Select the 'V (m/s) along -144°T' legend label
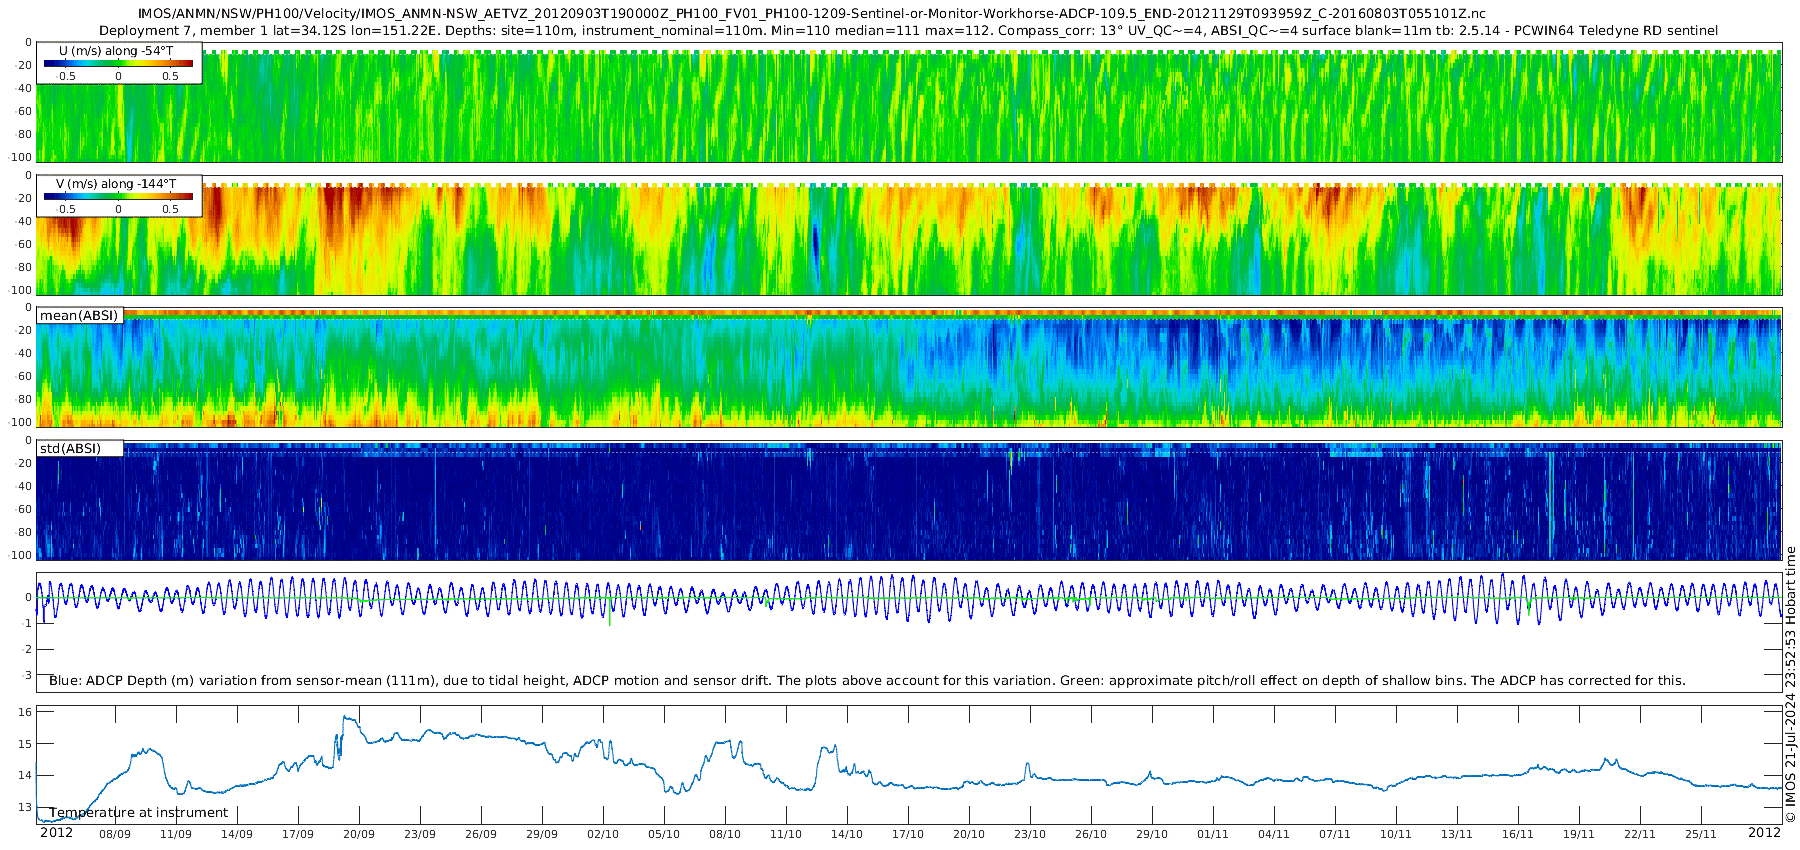This screenshot has height=850, width=1800. (x=116, y=184)
